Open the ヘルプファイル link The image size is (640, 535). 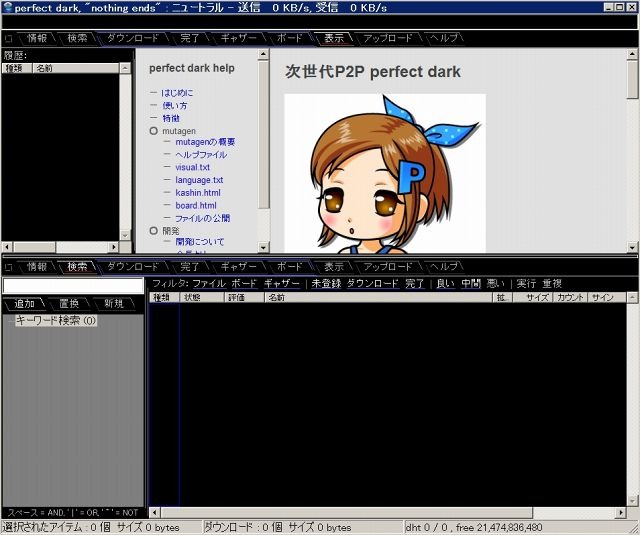pyautogui.click(x=201, y=155)
